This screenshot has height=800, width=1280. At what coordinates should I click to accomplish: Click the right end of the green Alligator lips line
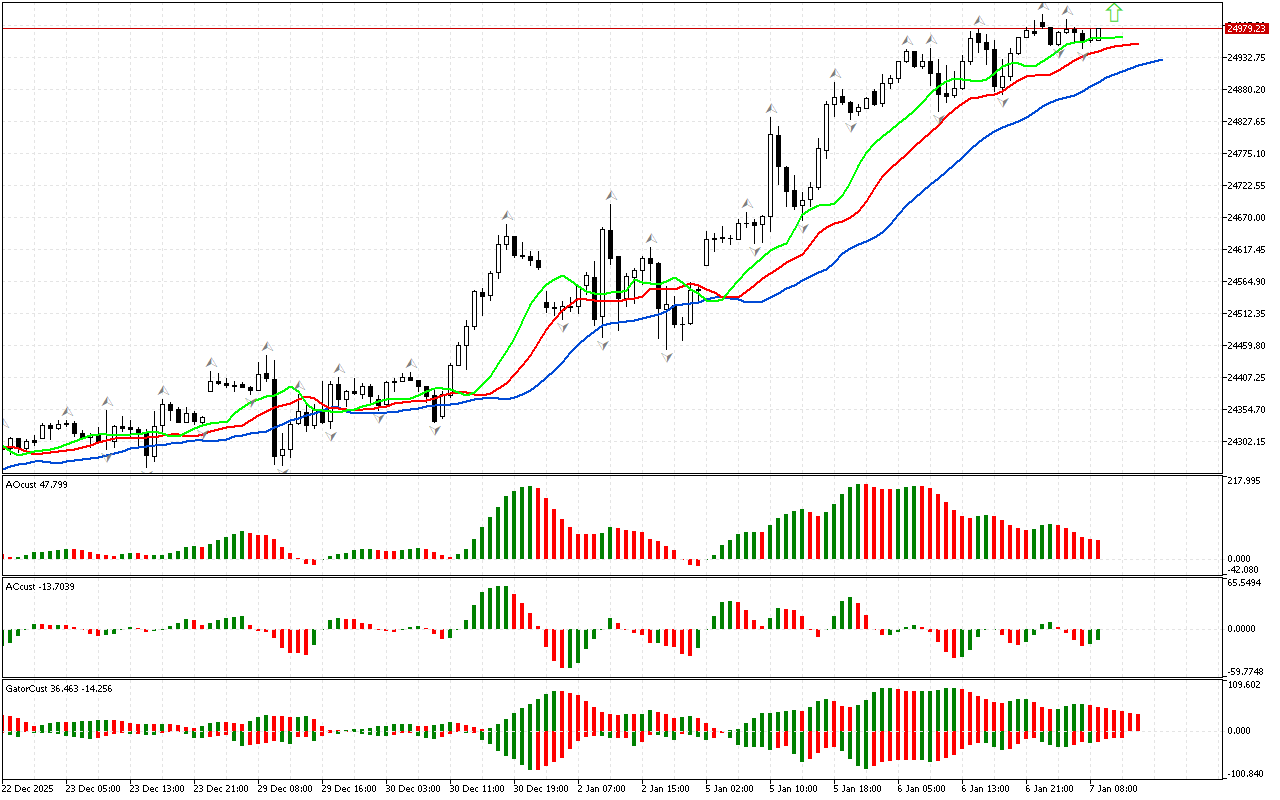coord(1122,37)
